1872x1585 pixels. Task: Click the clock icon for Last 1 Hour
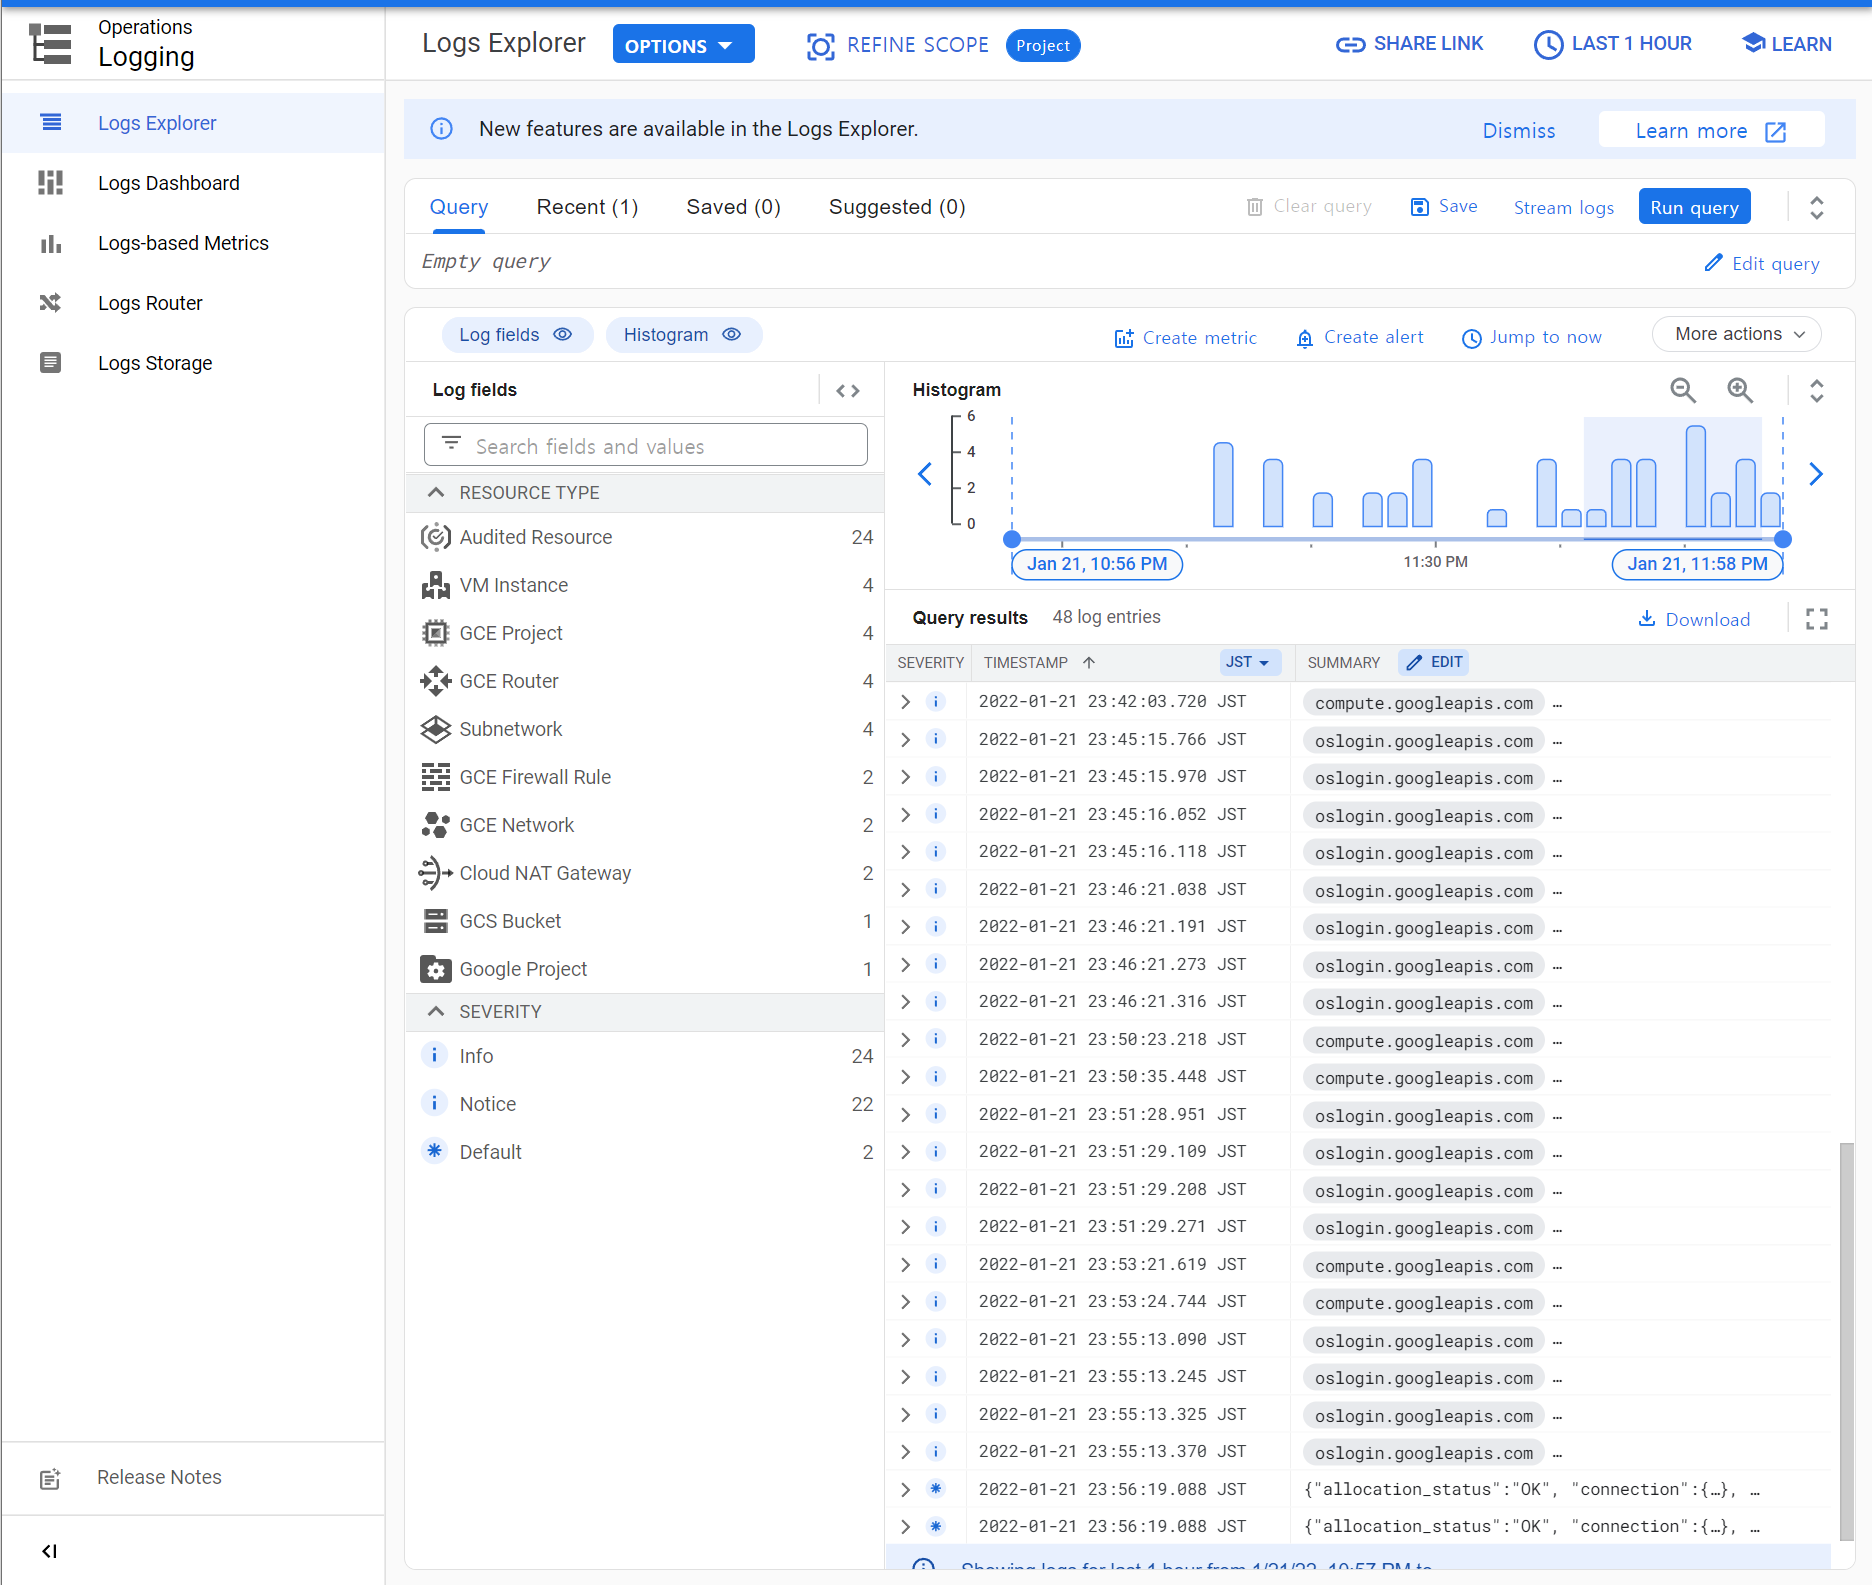pos(1548,45)
